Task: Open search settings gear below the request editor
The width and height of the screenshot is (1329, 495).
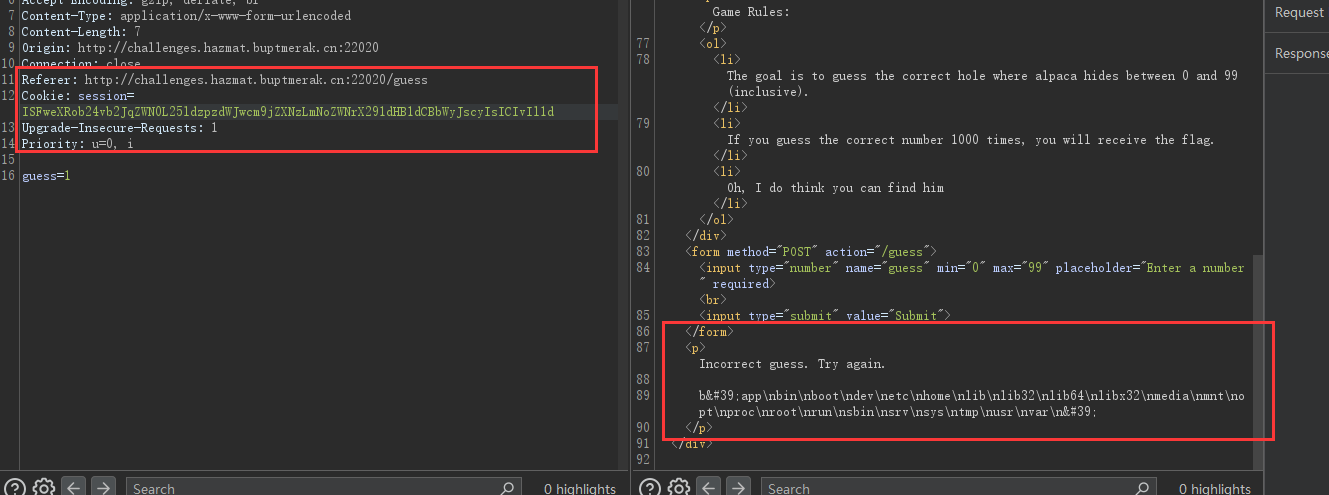Action: click(43, 488)
